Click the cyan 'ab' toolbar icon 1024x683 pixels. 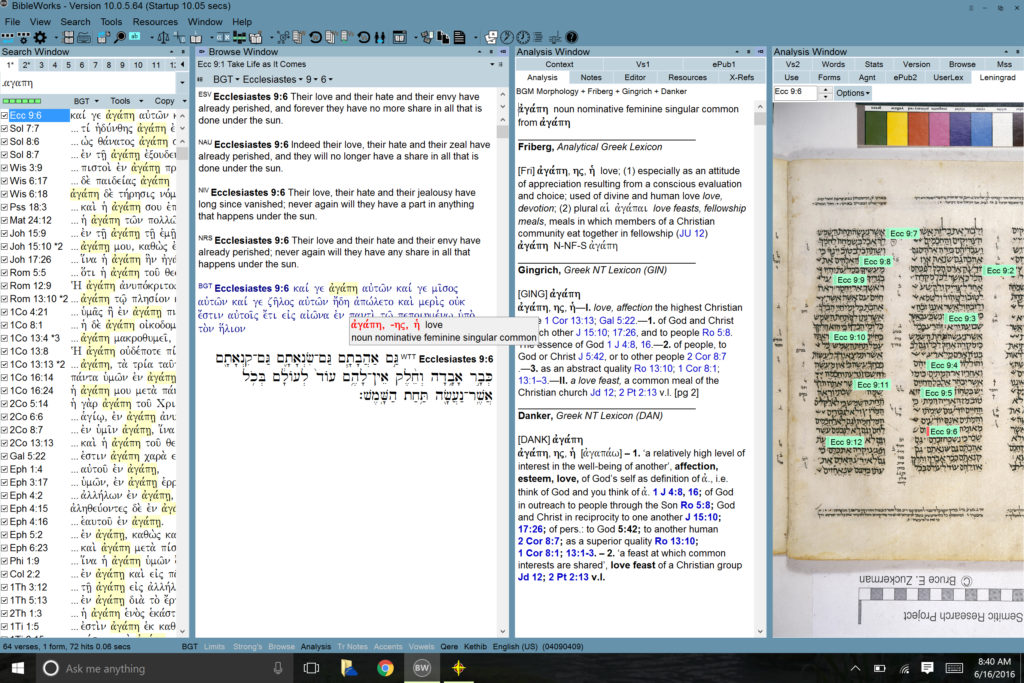[x=135, y=37]
